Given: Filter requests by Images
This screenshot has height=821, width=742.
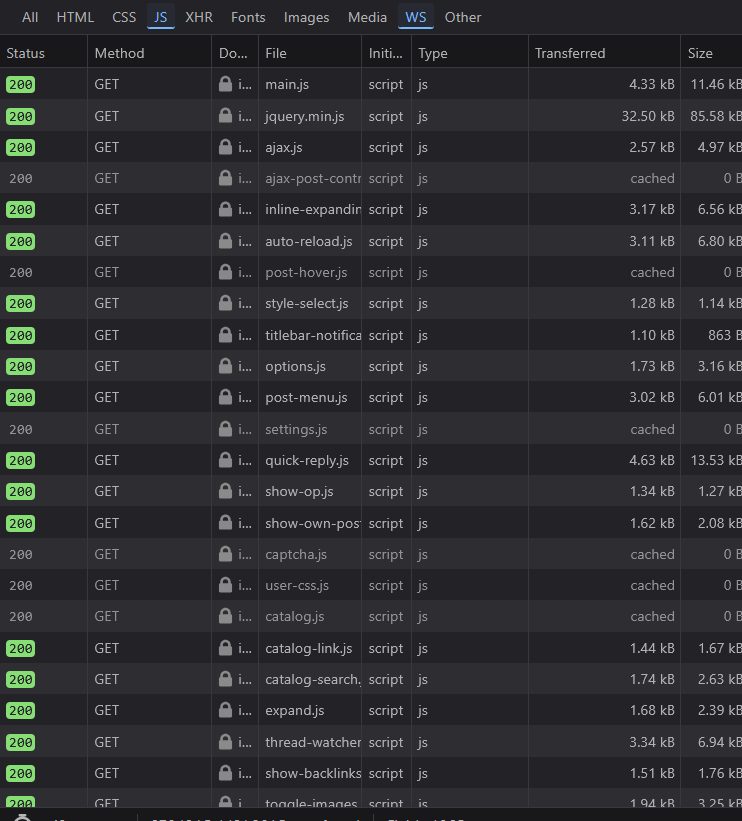Looking at the screenshot, I should click(306, 17).
